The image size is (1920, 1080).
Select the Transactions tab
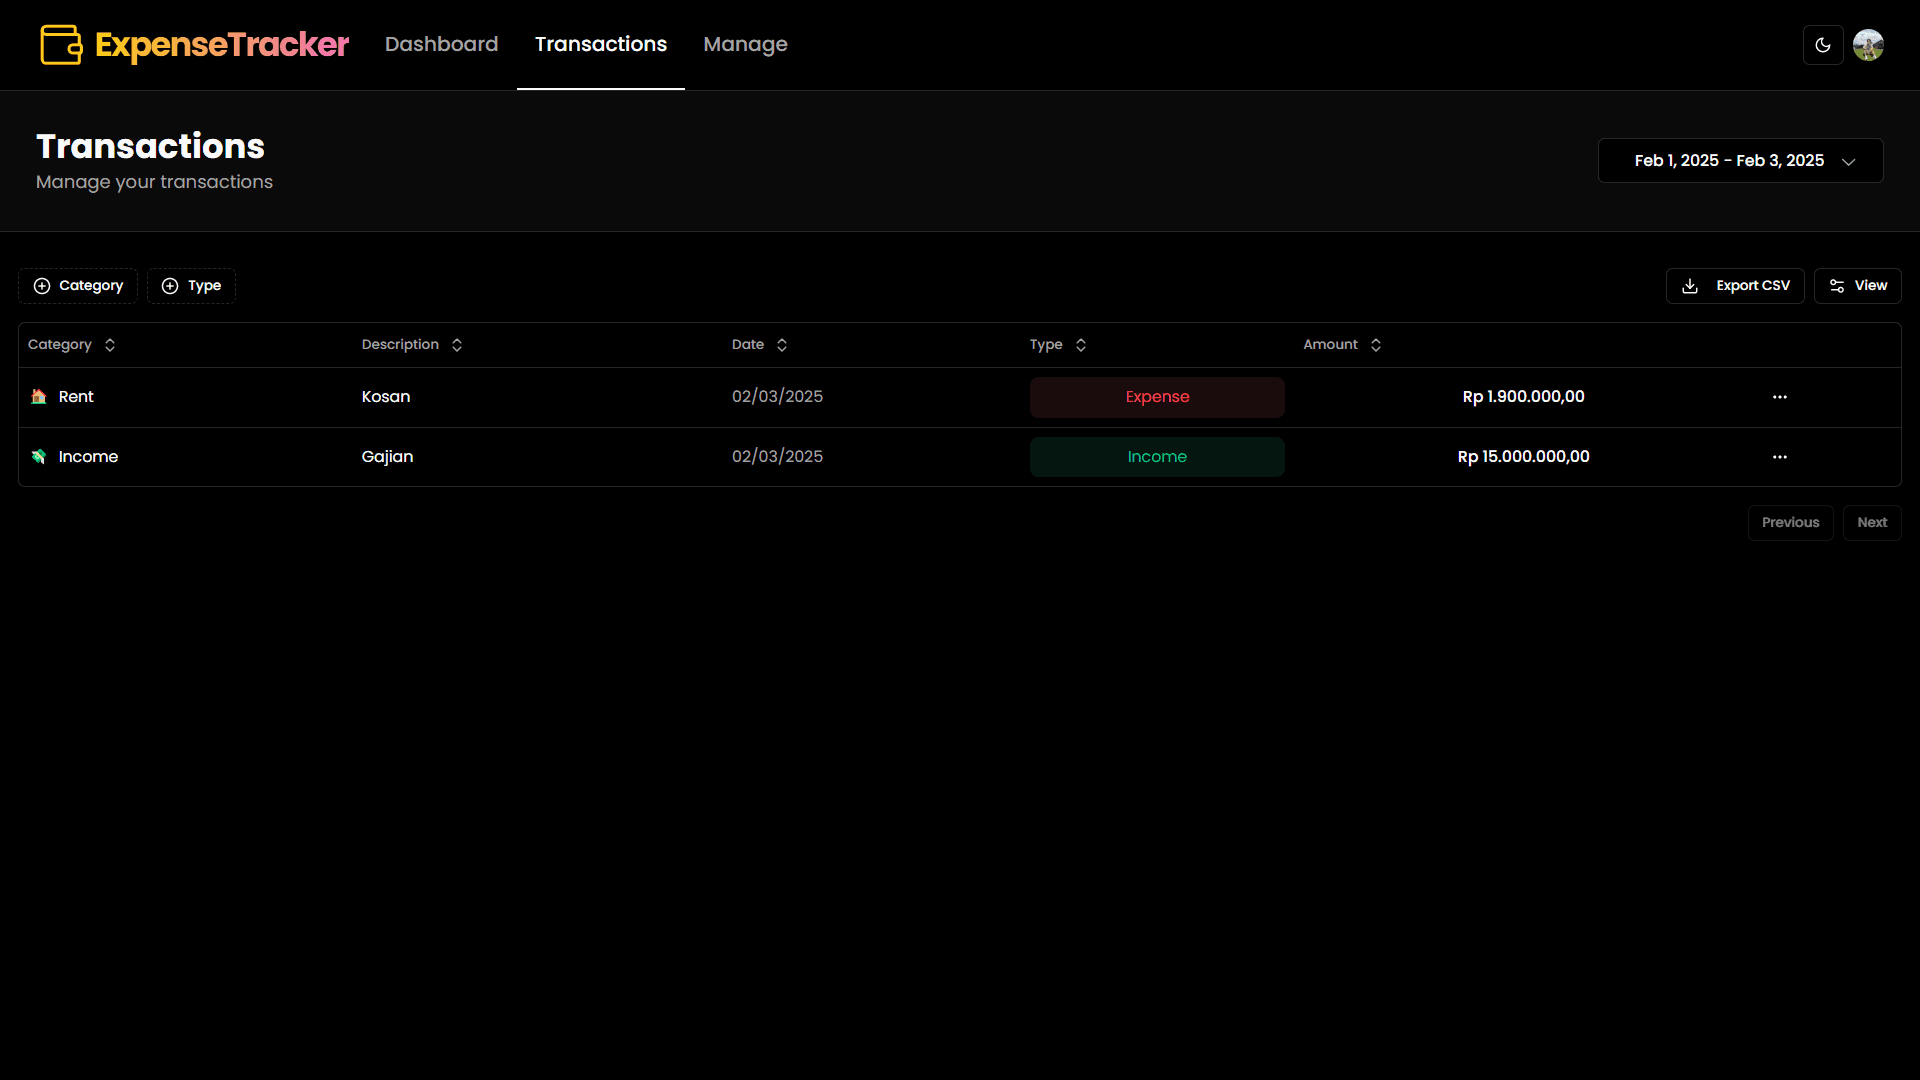tap(600, 44)
